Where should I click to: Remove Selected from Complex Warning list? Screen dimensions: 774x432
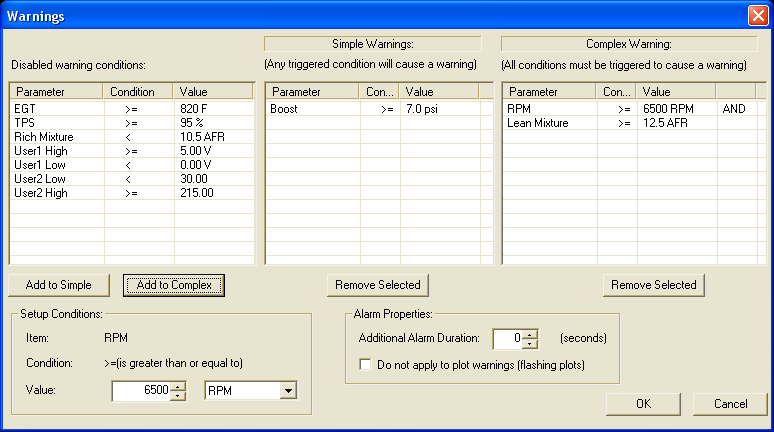(654, 285)
